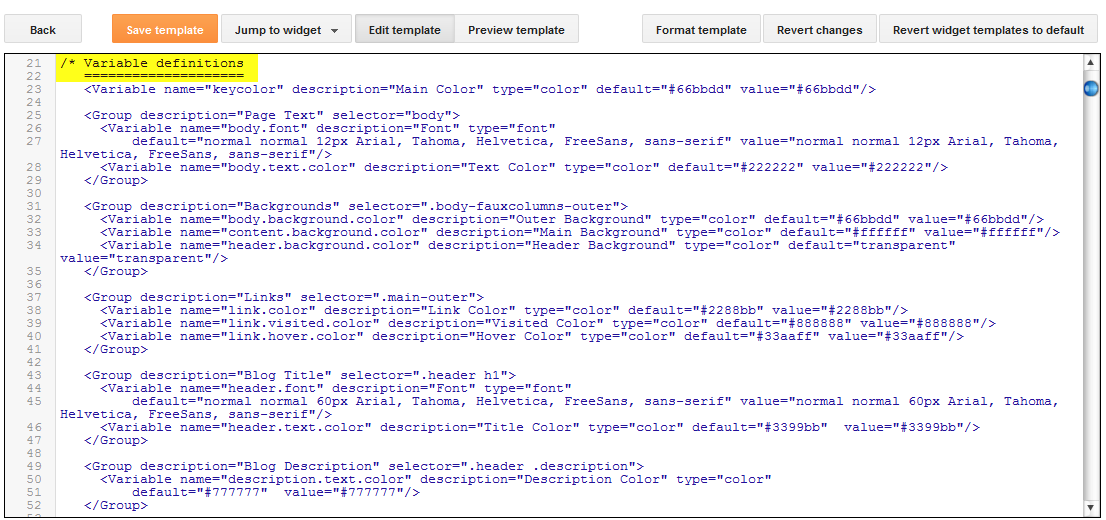1106x520 pixels.
Task: Go back with the Back button
Action: click(43, 30)
